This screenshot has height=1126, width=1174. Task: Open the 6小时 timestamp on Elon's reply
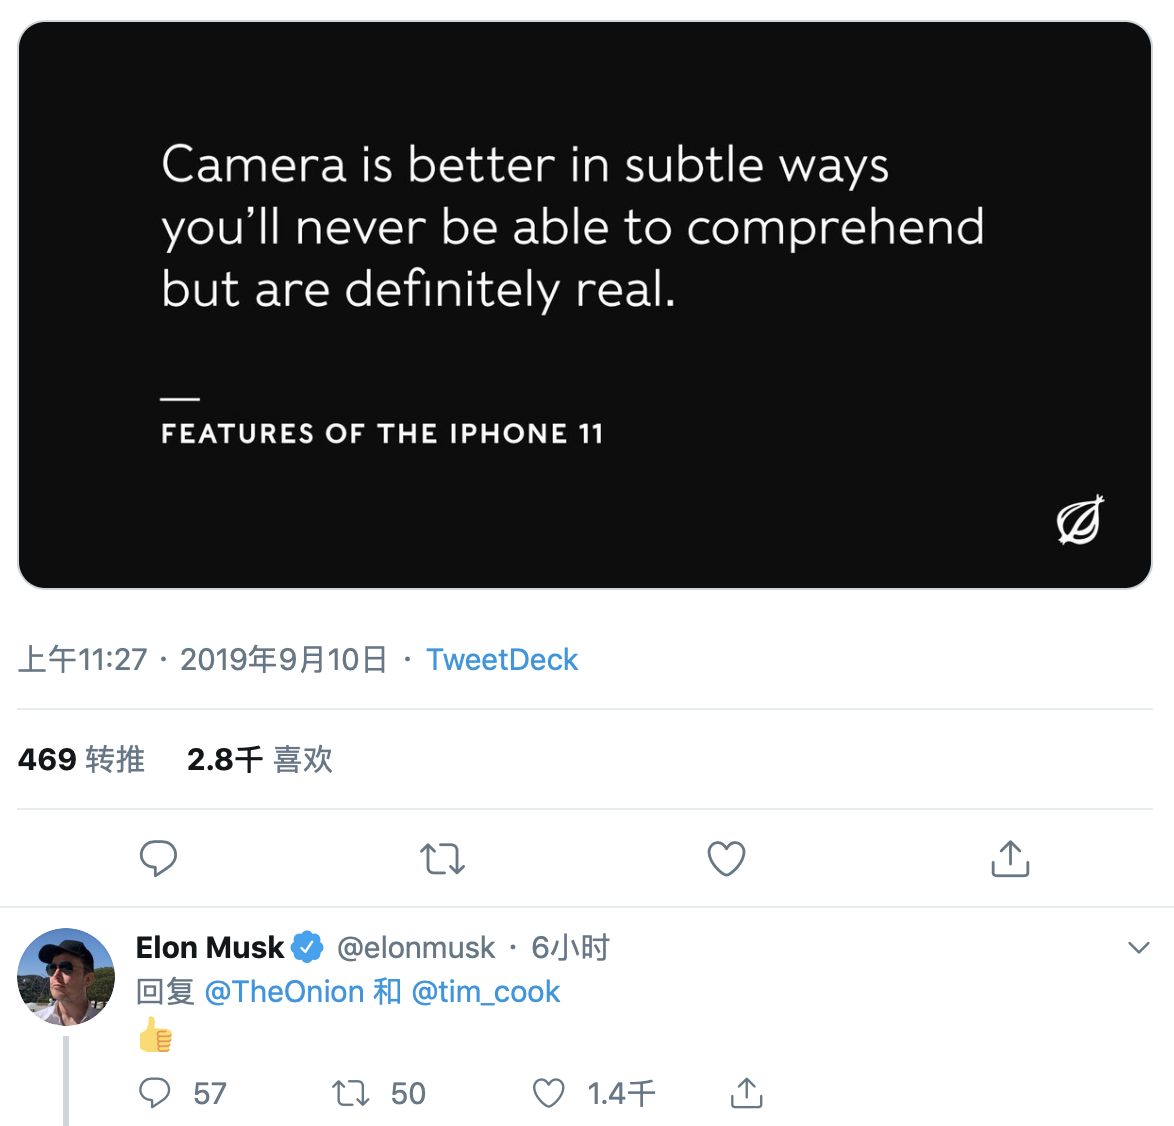click(571, 948)
